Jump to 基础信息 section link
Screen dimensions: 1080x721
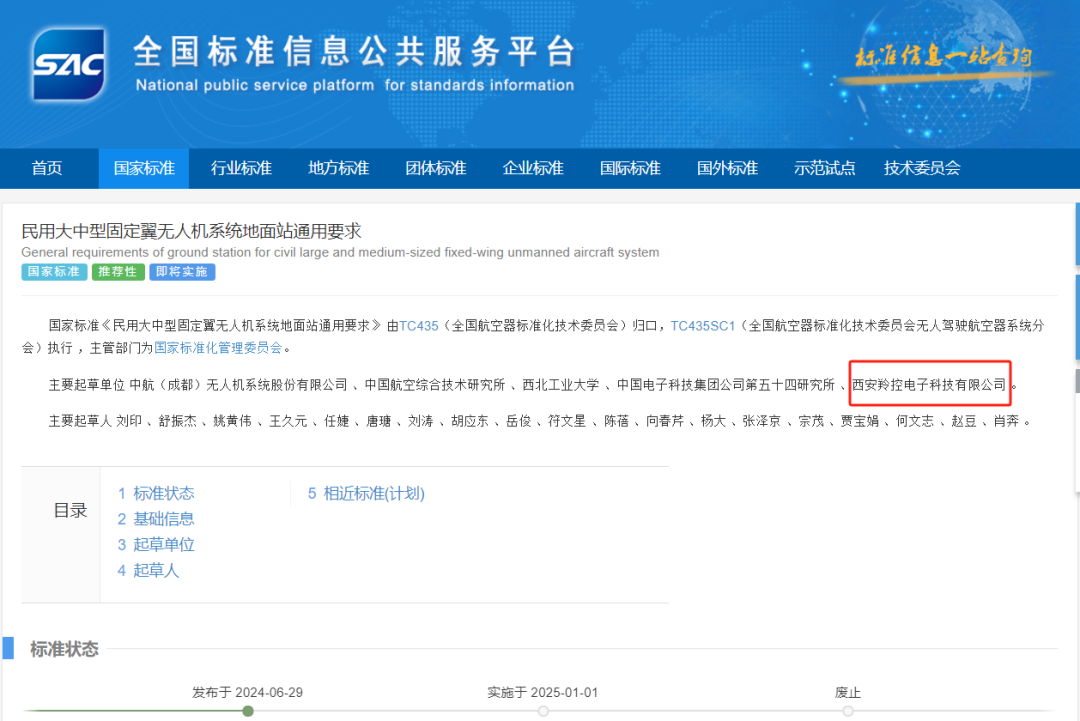click(156, 519)
